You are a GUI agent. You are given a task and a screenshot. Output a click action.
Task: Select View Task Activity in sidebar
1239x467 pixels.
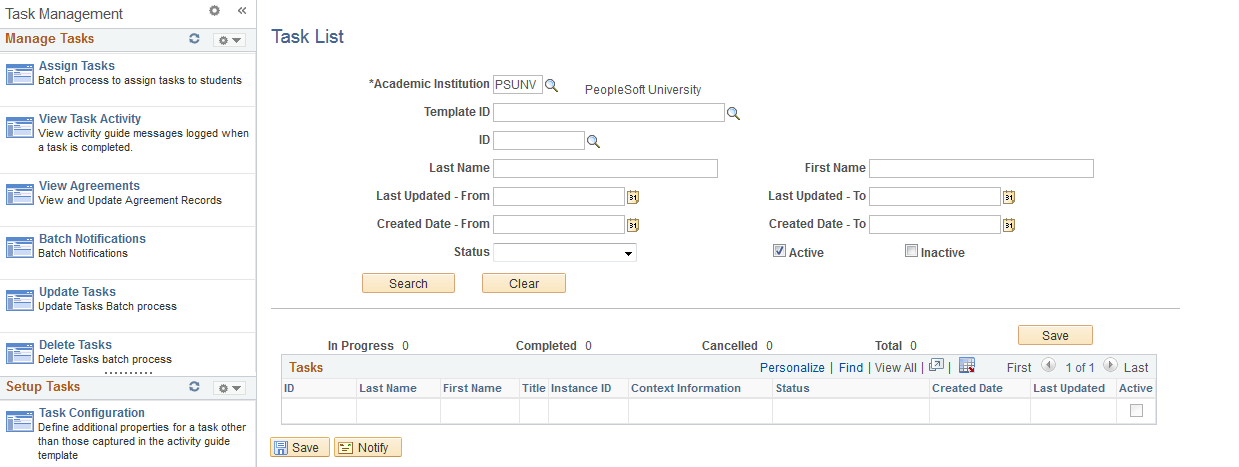tap(90, 119)
